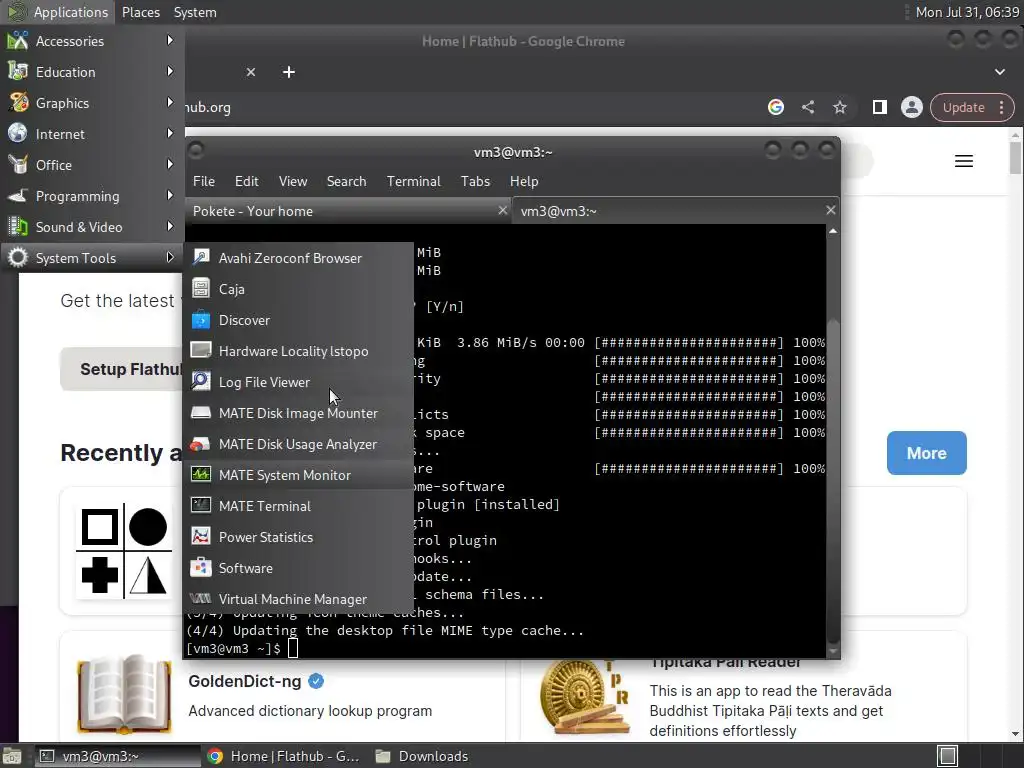Switch to the Pokete - Your home tab
1024x768 pixels.
click(x=347, y=211)
